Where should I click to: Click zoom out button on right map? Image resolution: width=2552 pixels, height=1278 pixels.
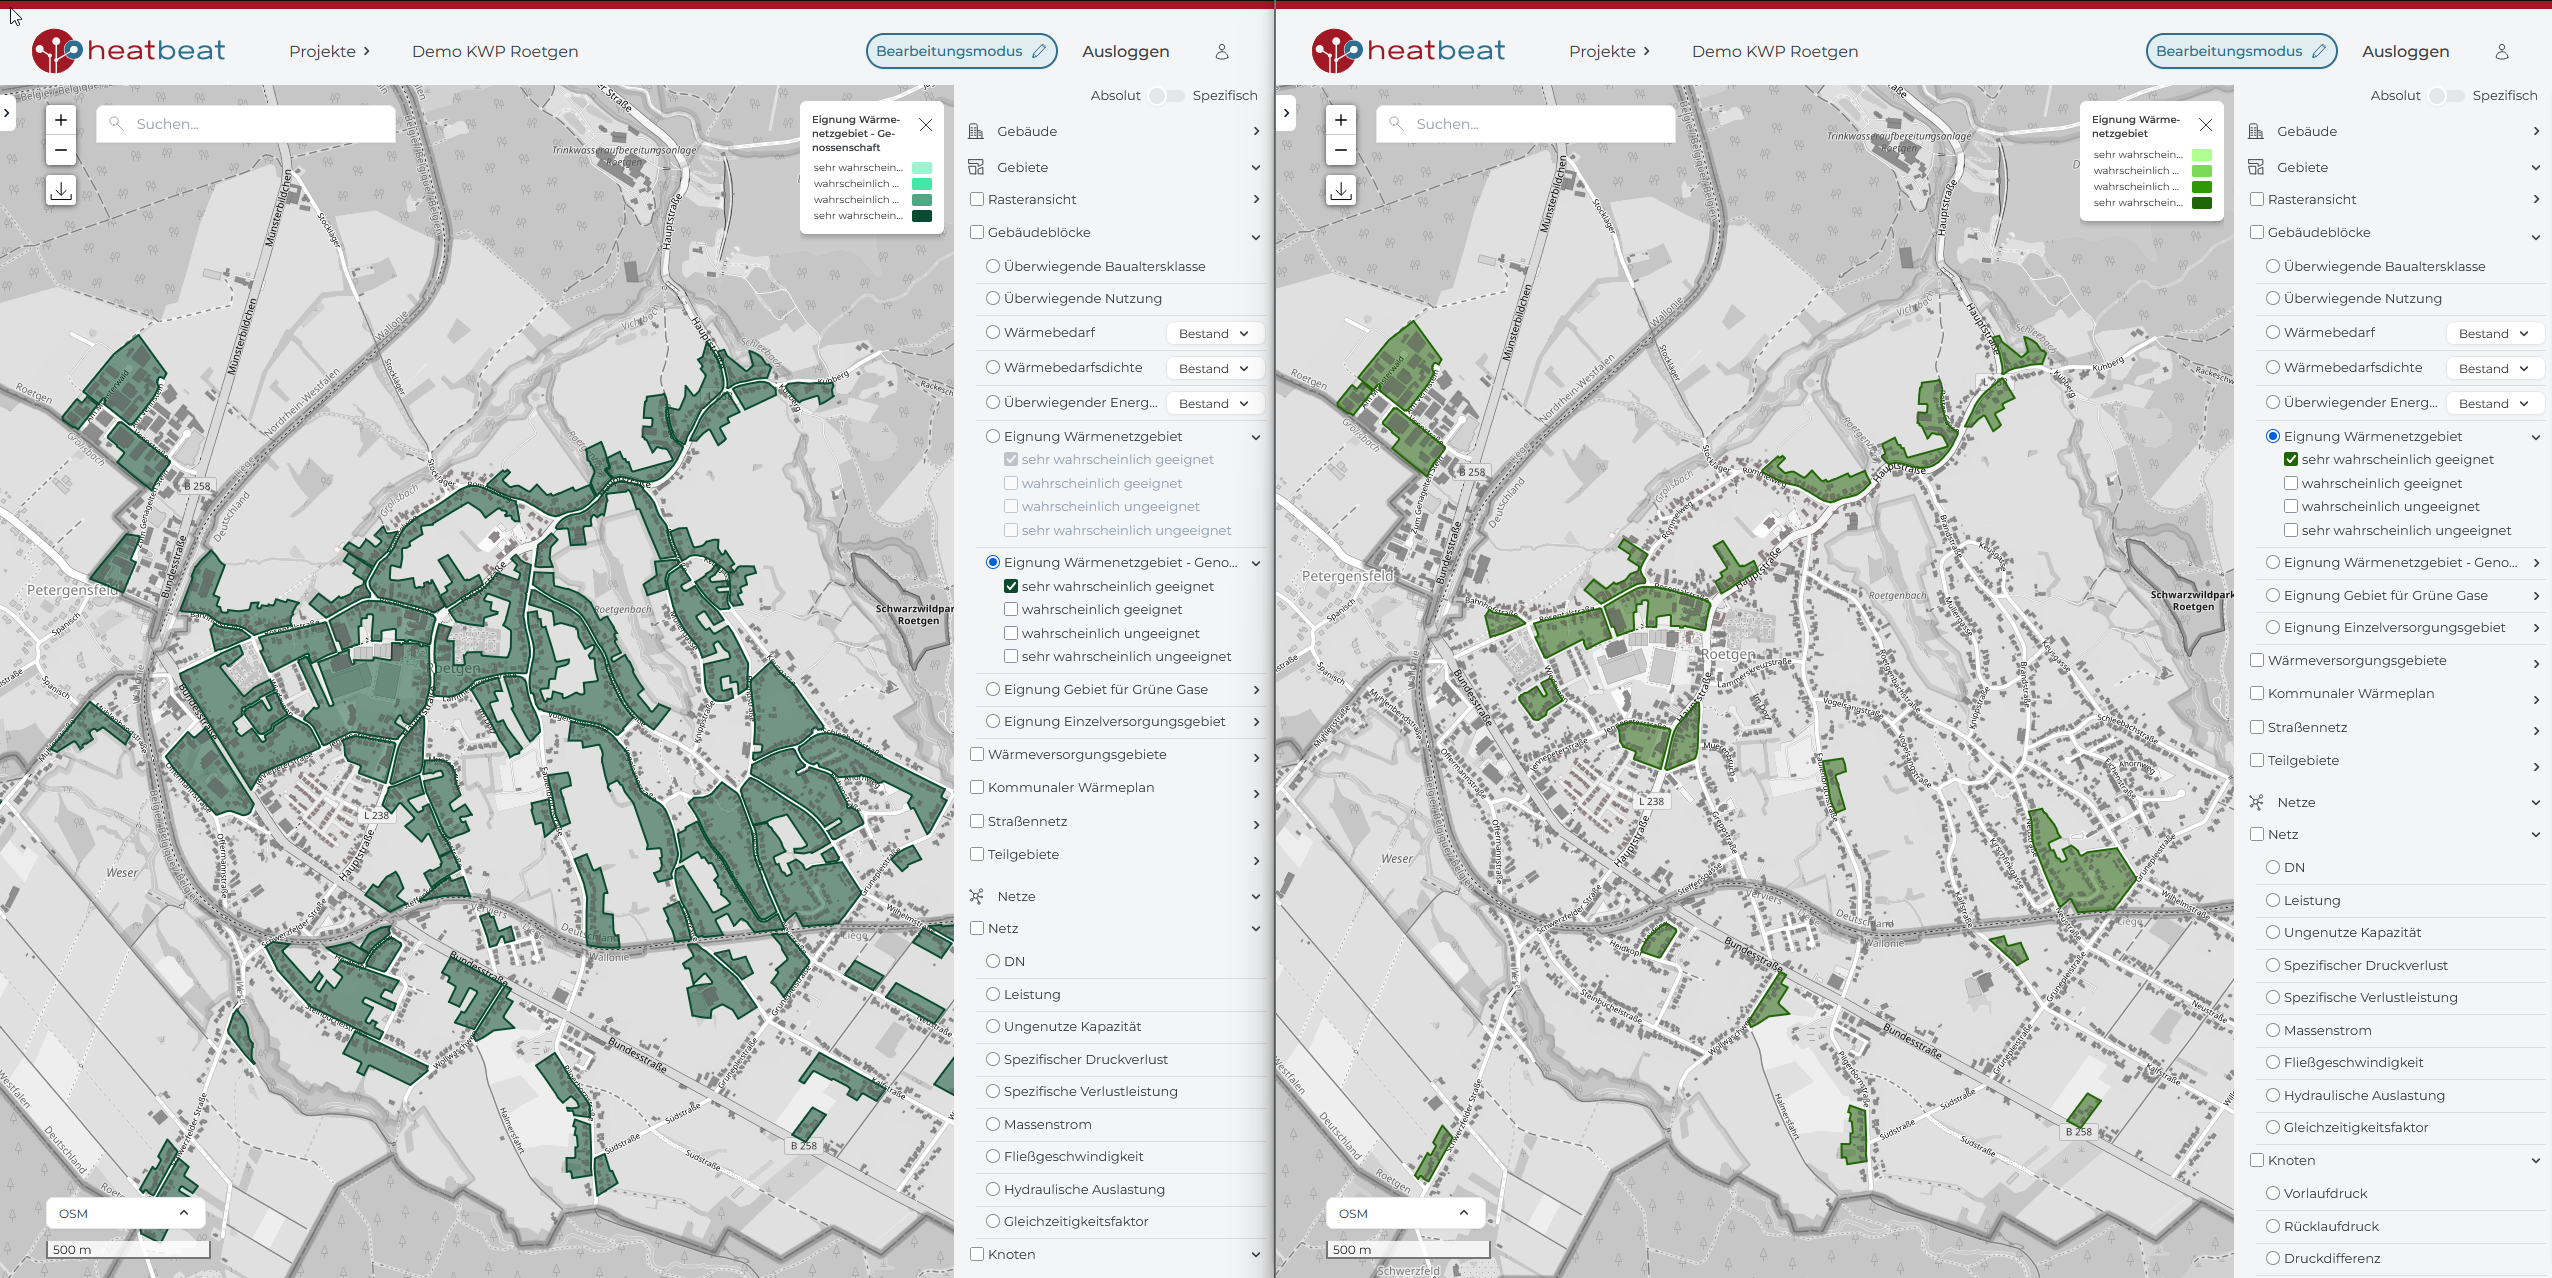pos(1340,151)
